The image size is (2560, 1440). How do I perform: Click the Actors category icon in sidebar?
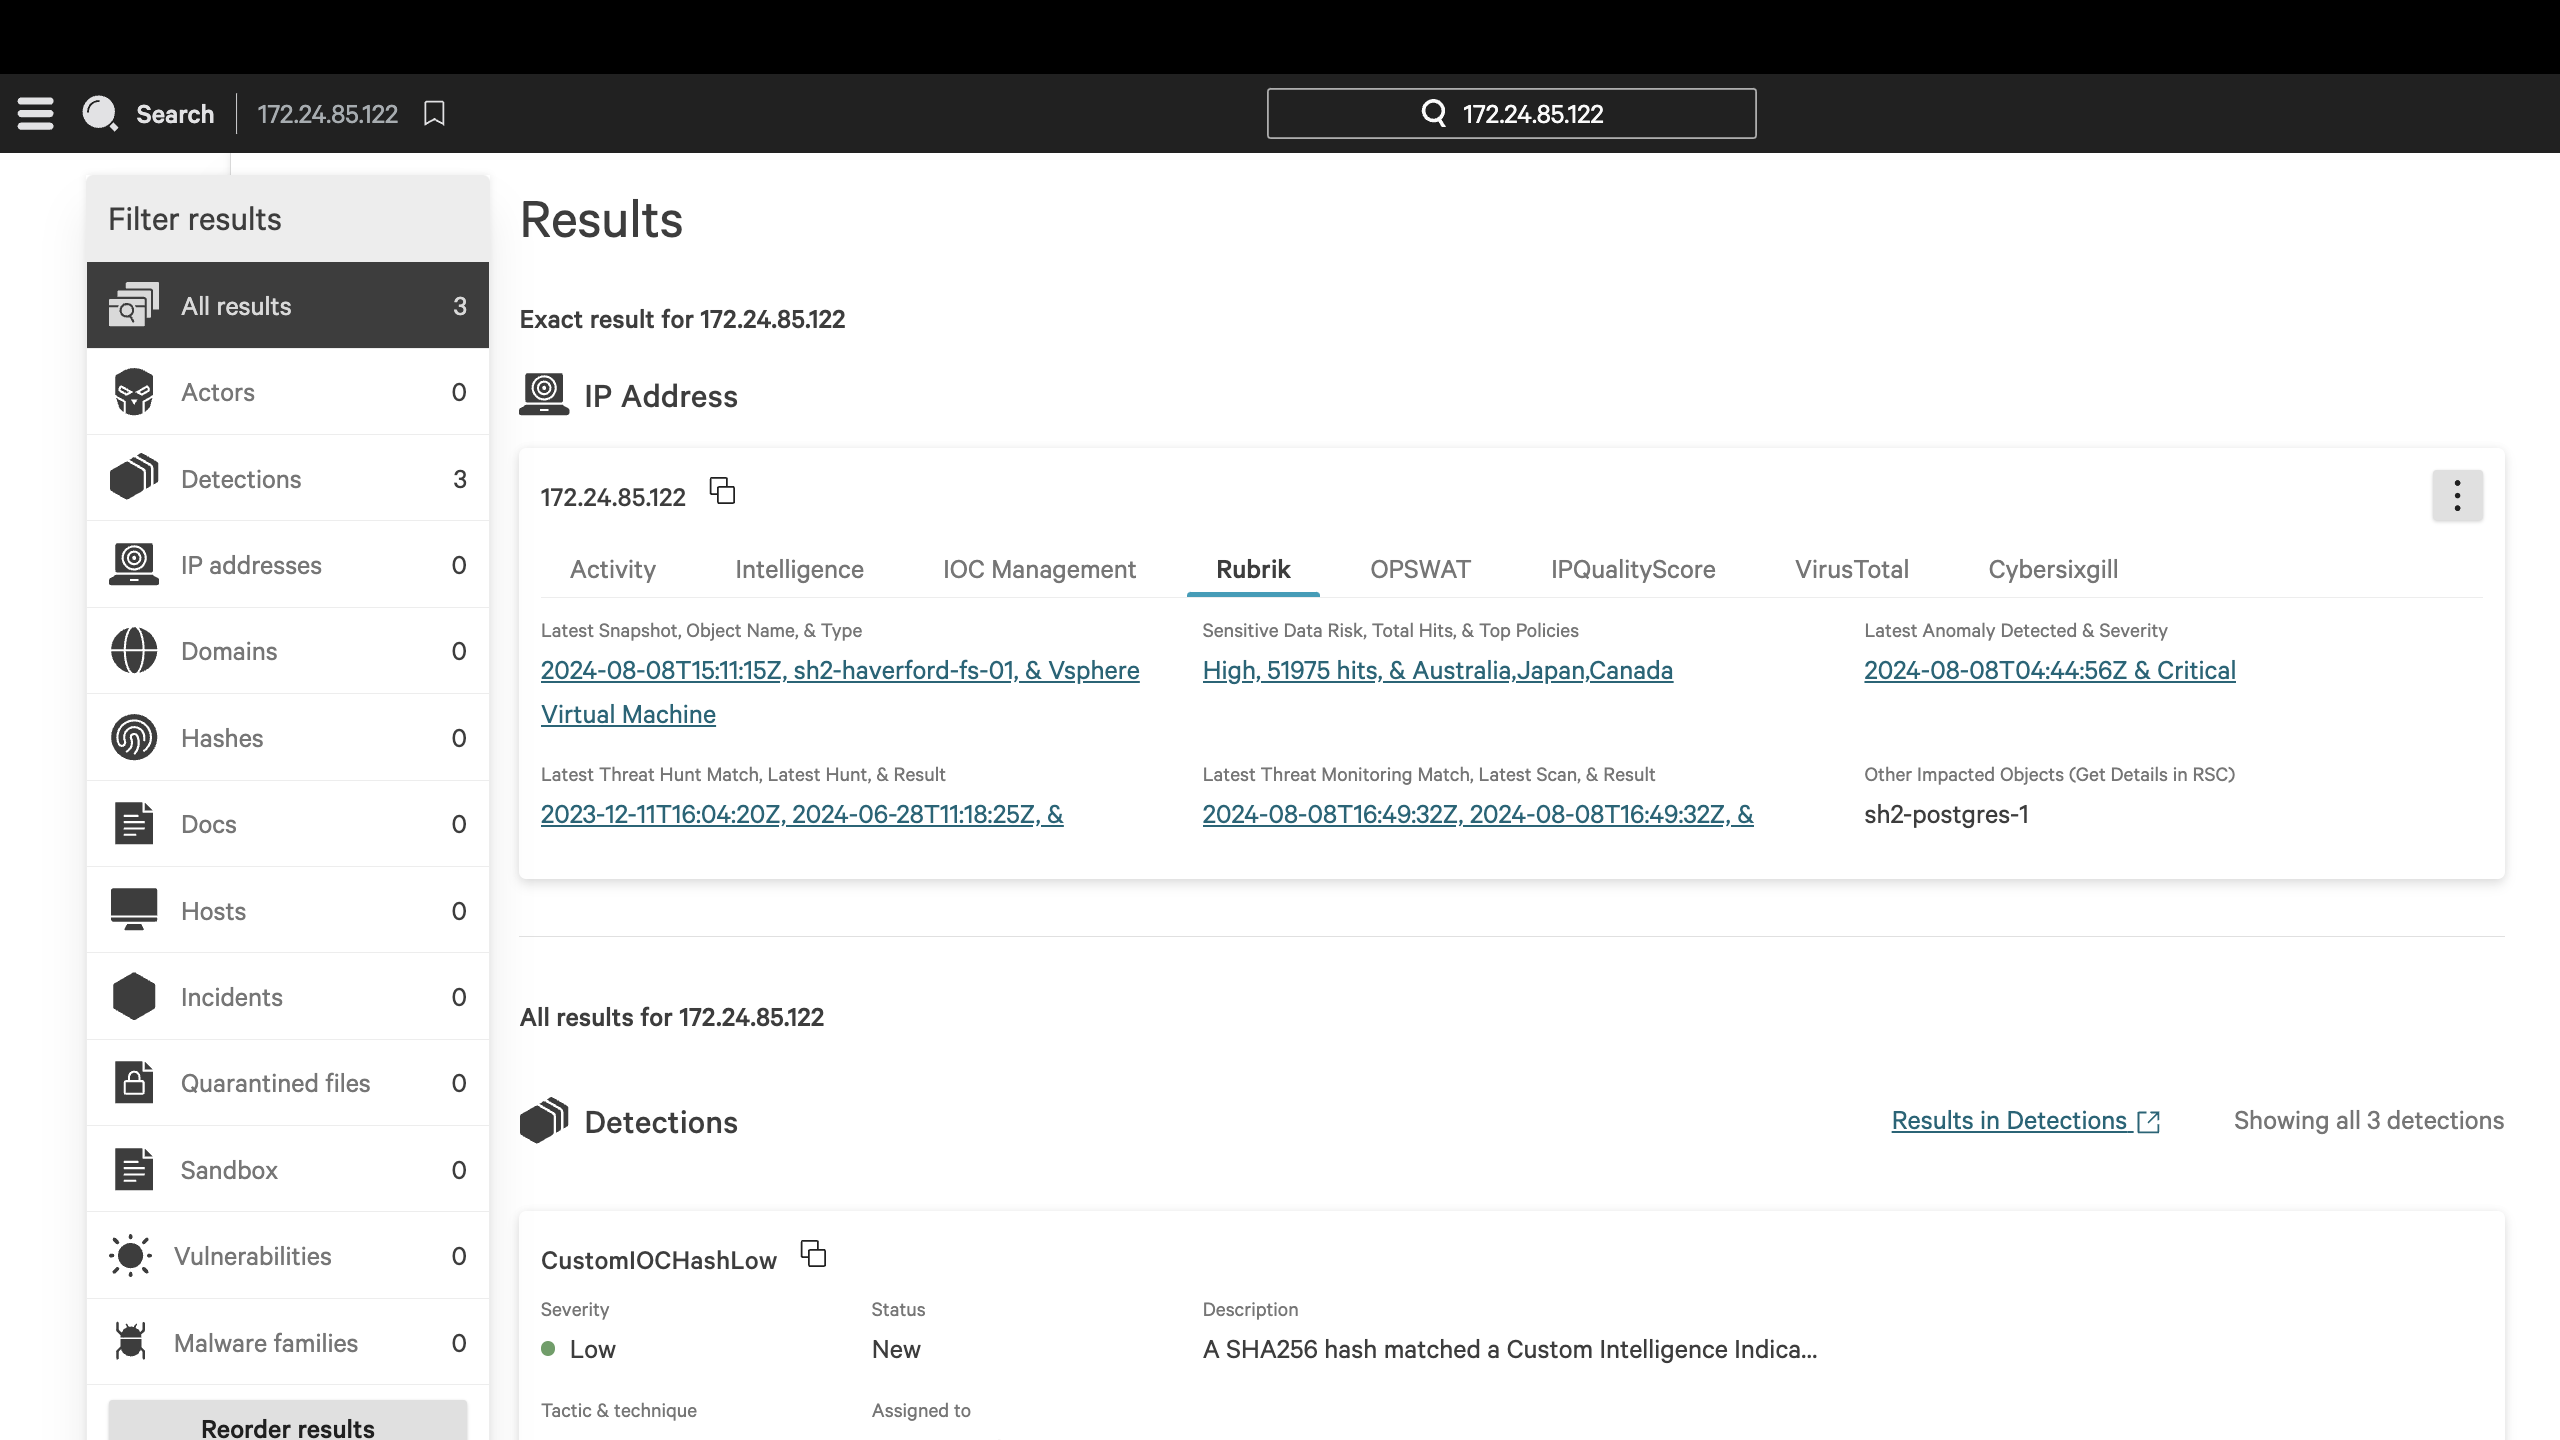tap(134, 390)
